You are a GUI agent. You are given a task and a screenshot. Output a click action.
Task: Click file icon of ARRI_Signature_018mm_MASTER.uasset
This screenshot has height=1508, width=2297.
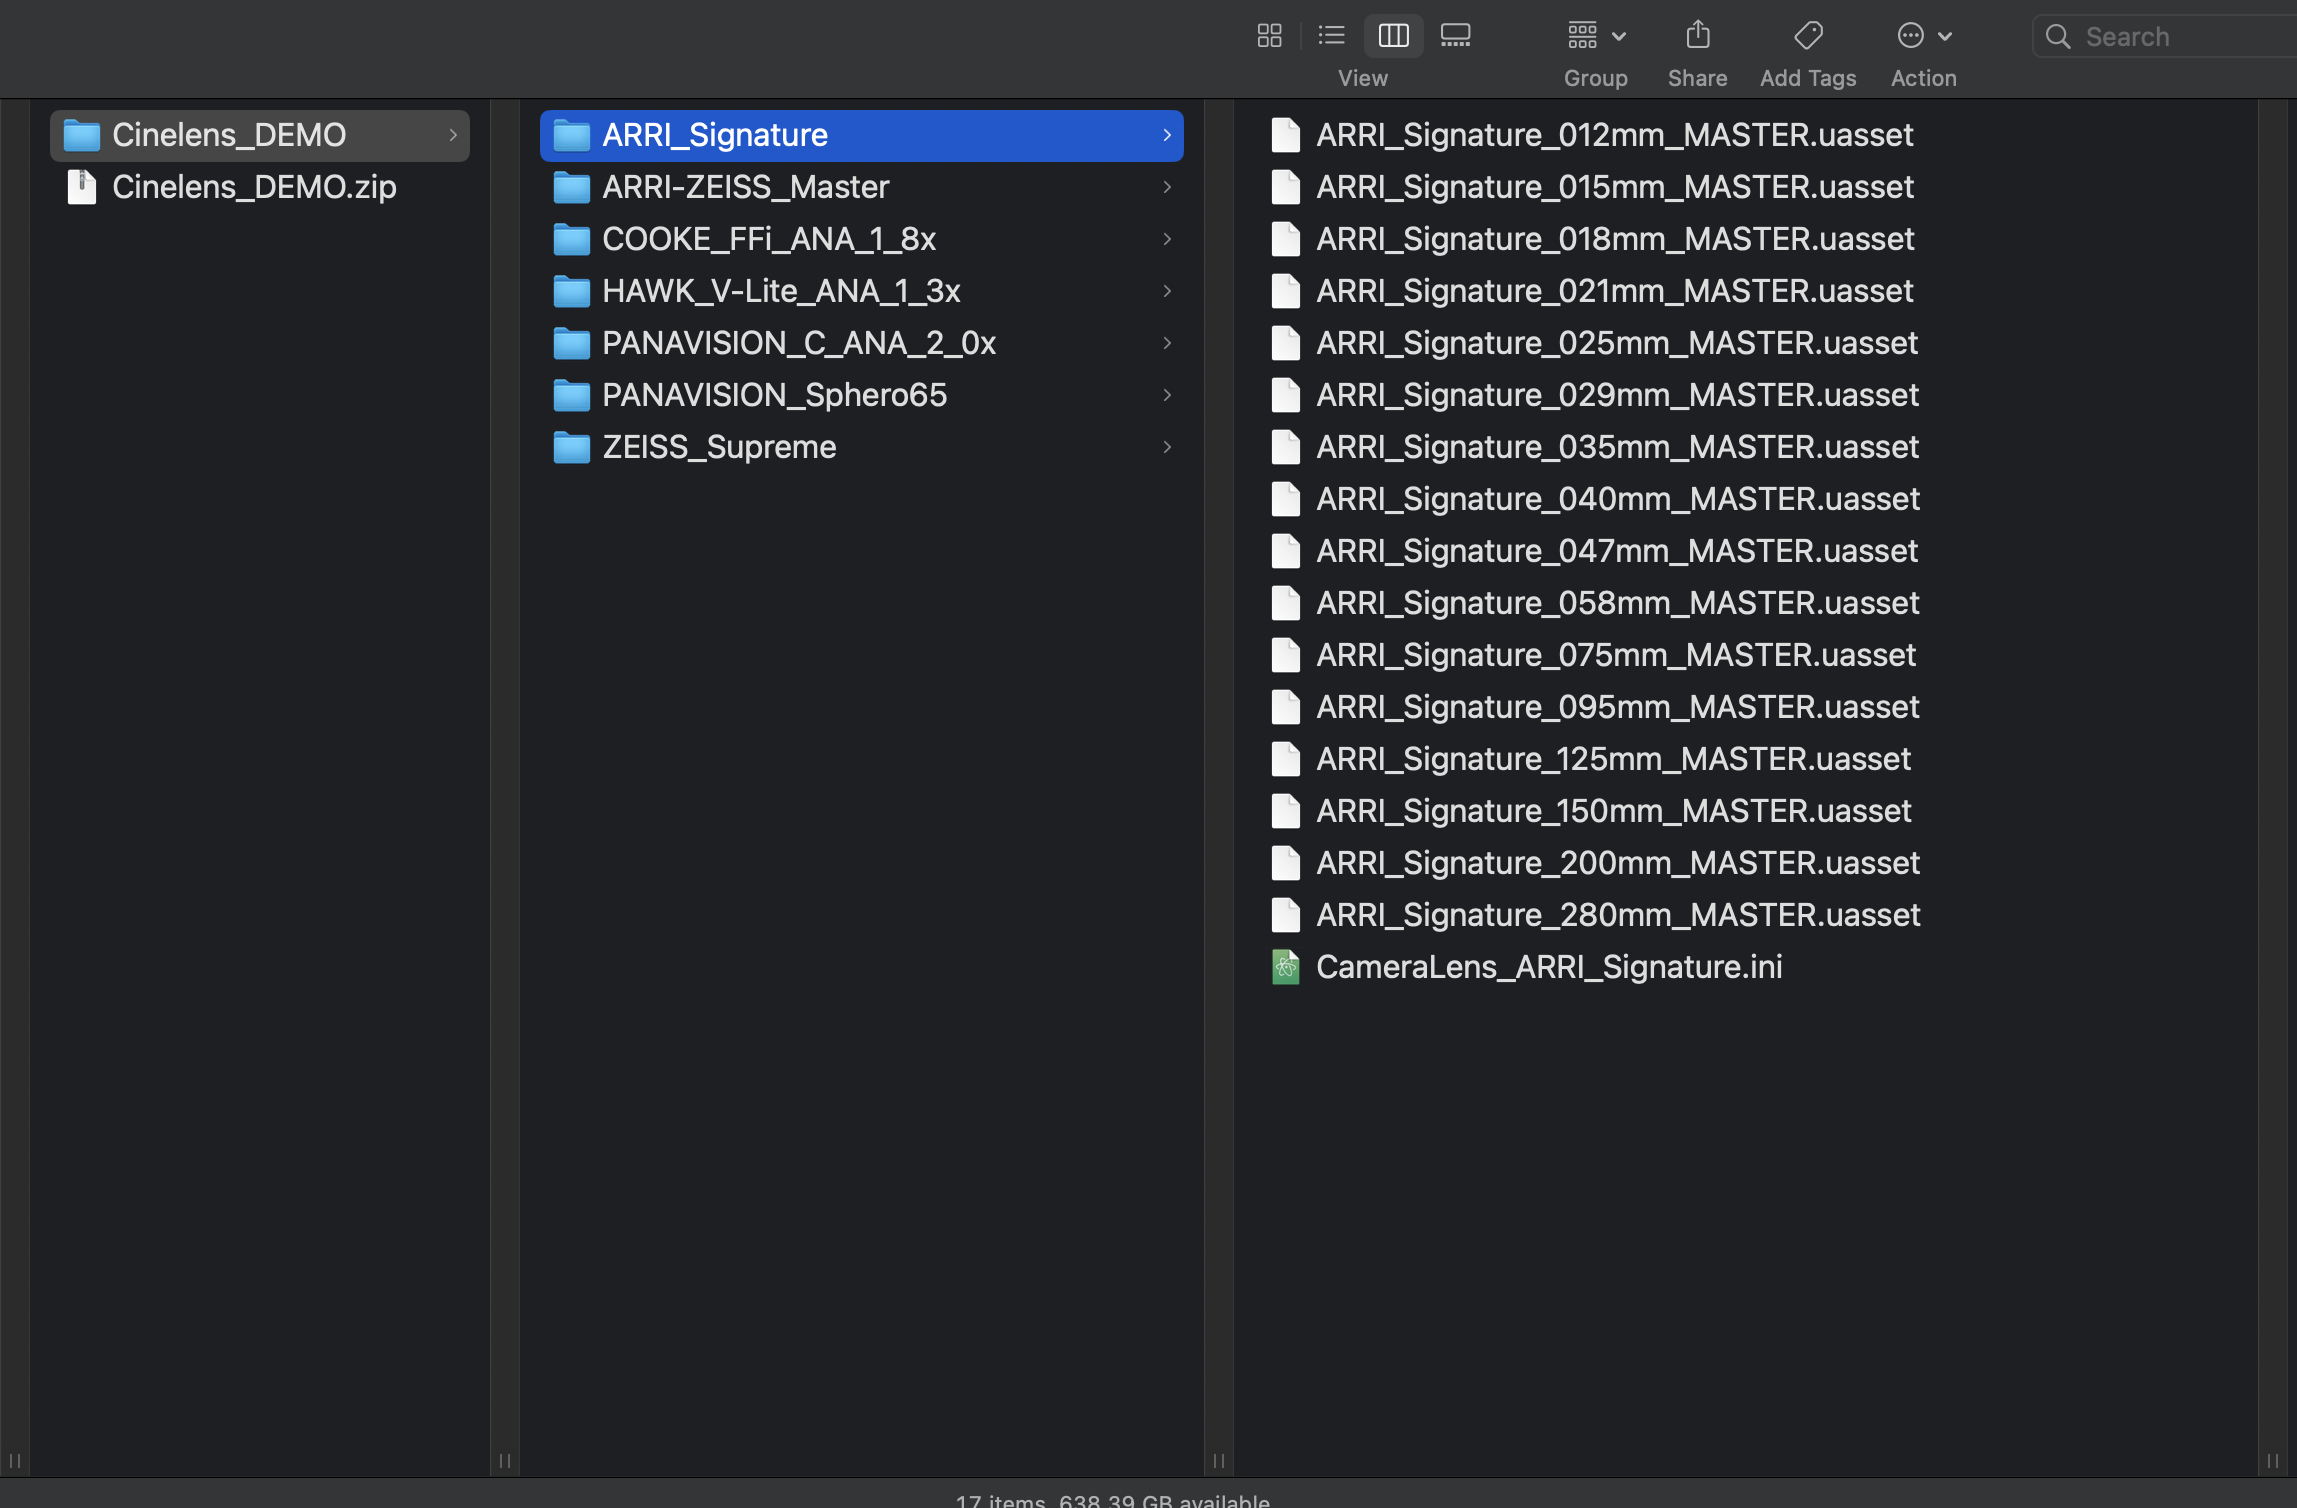[x=1286, y=239]
